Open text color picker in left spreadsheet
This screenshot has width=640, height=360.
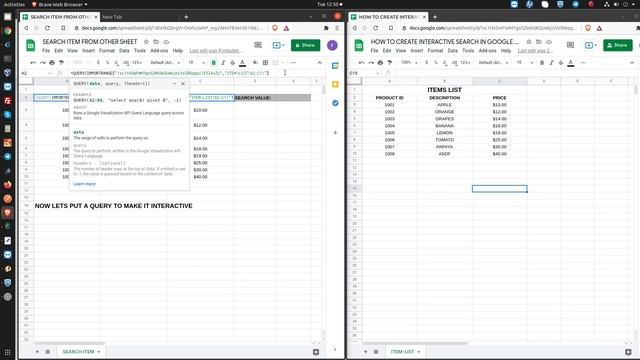(242, 62)
